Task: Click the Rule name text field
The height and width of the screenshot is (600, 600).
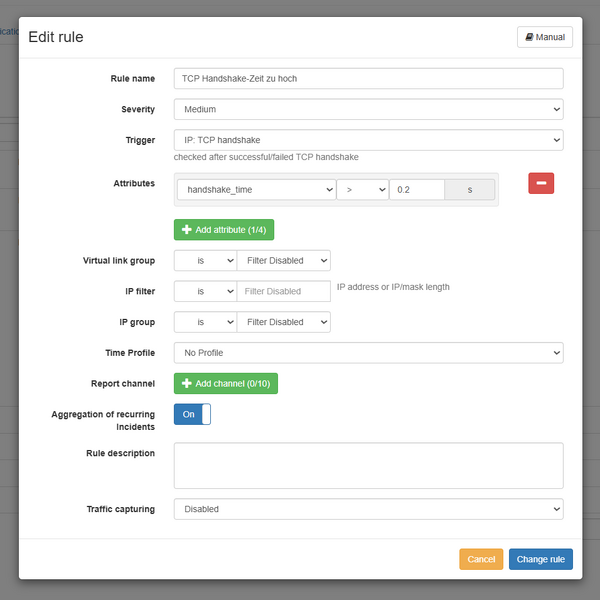Action: (368, 78)
